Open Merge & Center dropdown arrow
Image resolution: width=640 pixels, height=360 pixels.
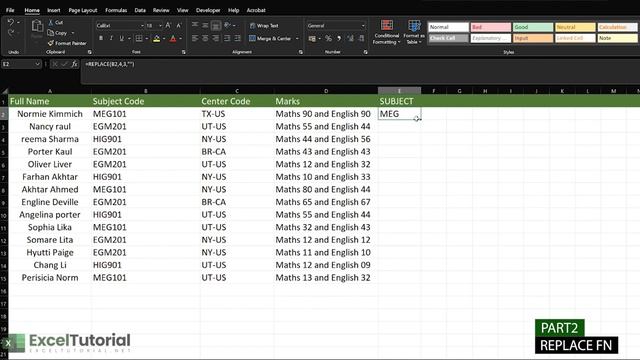pyautogui.click(x=297, y=39)
